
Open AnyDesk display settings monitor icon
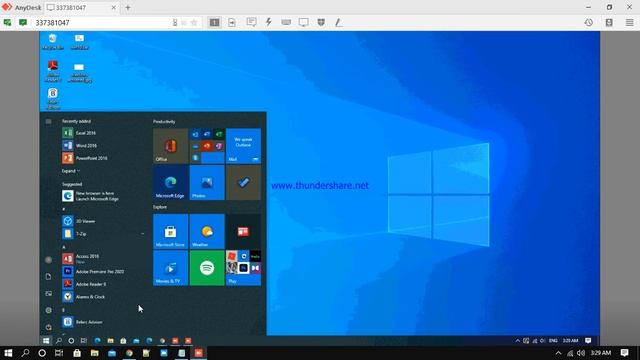click(x=303, y=22)
